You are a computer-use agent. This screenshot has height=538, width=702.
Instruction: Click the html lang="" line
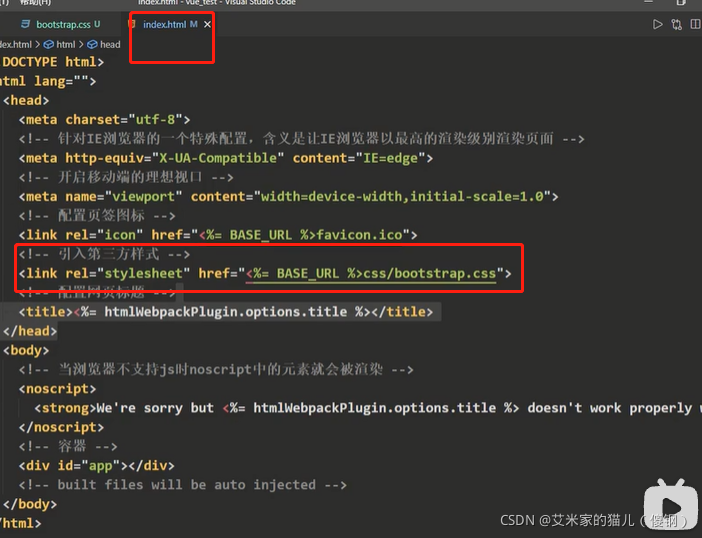48,81
